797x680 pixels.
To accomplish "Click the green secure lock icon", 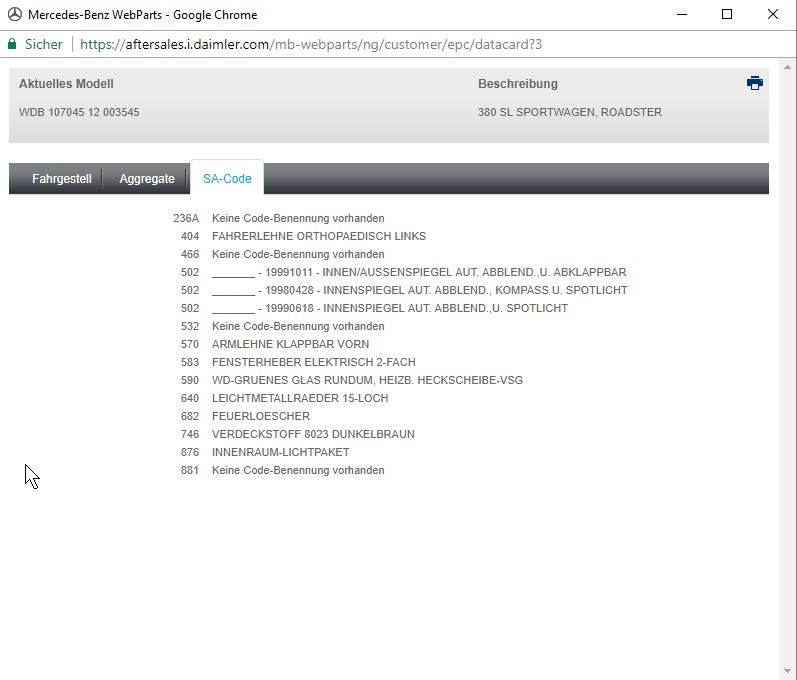I will click(x=12, y=44).
